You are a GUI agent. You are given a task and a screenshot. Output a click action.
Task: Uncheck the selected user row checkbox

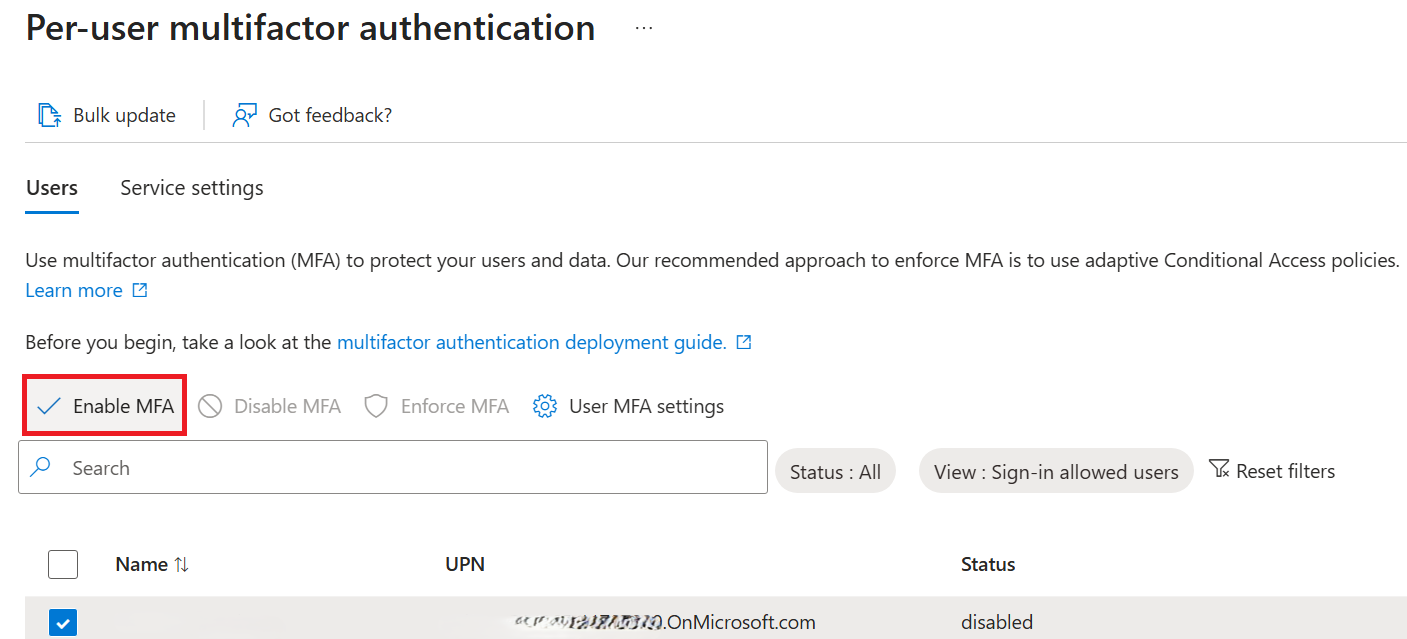click(x=63, y=623)
